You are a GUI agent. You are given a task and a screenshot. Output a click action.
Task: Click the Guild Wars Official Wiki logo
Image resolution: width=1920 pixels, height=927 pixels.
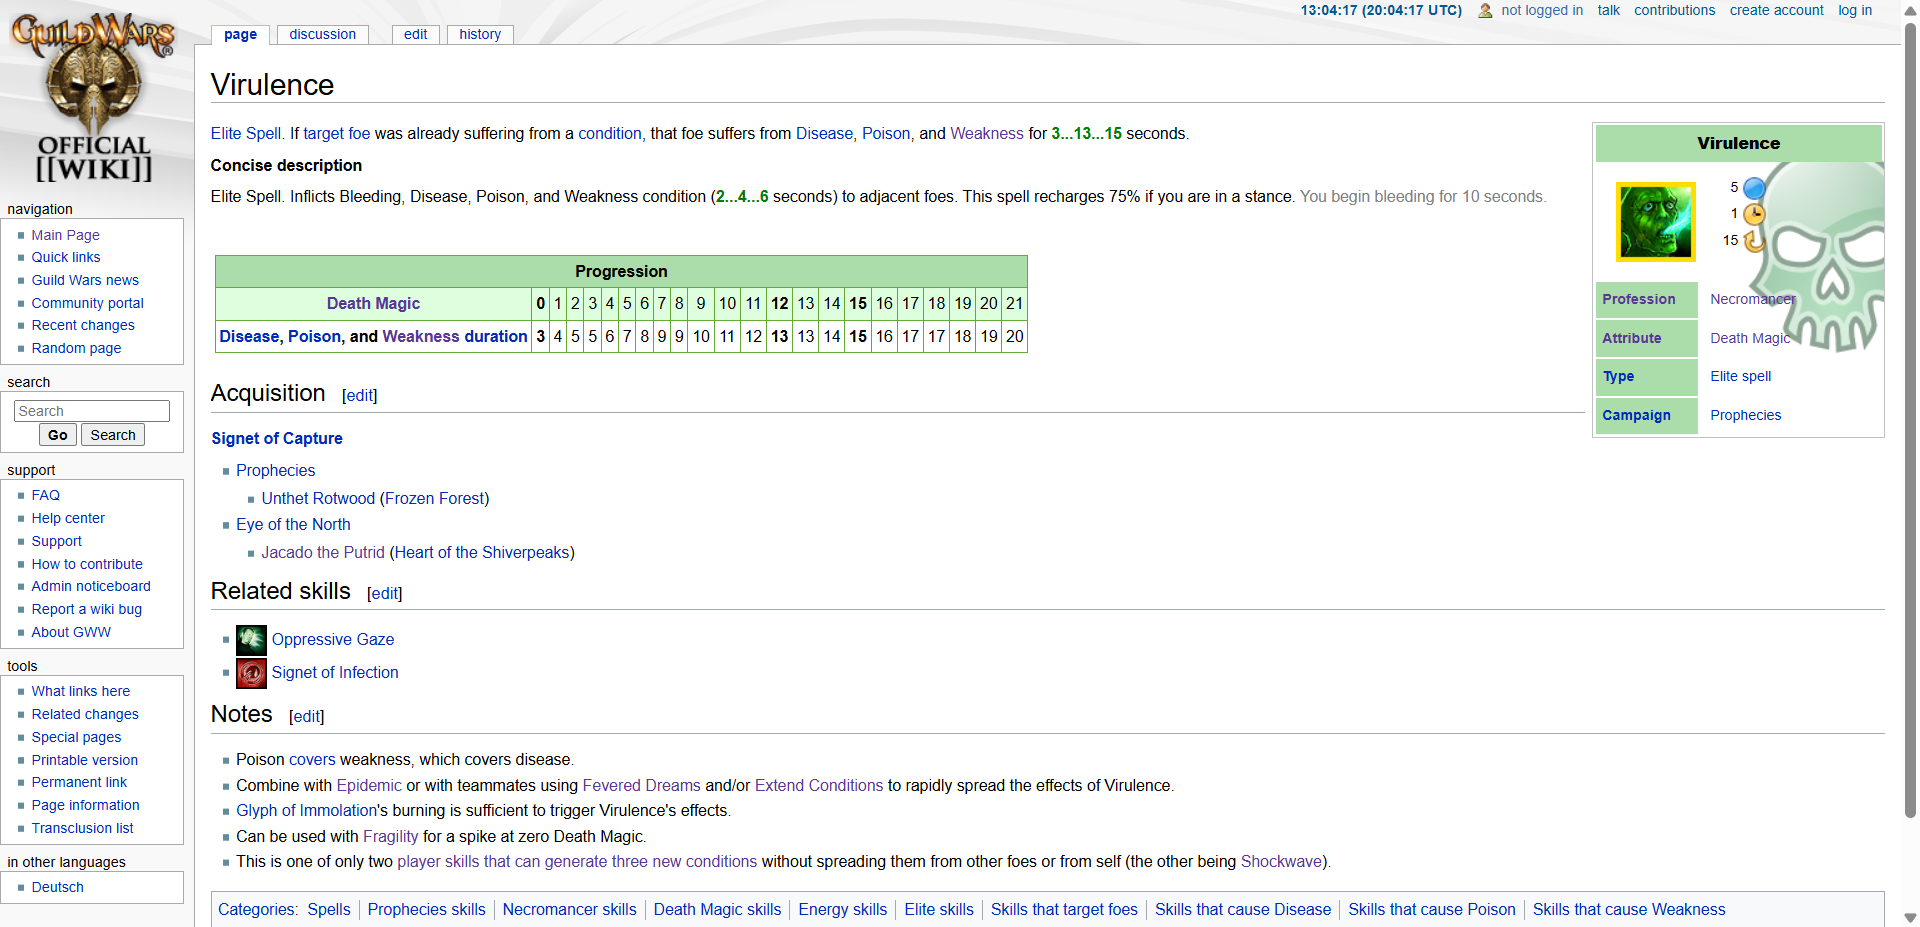pyautogui.click(x=94, y=98)
